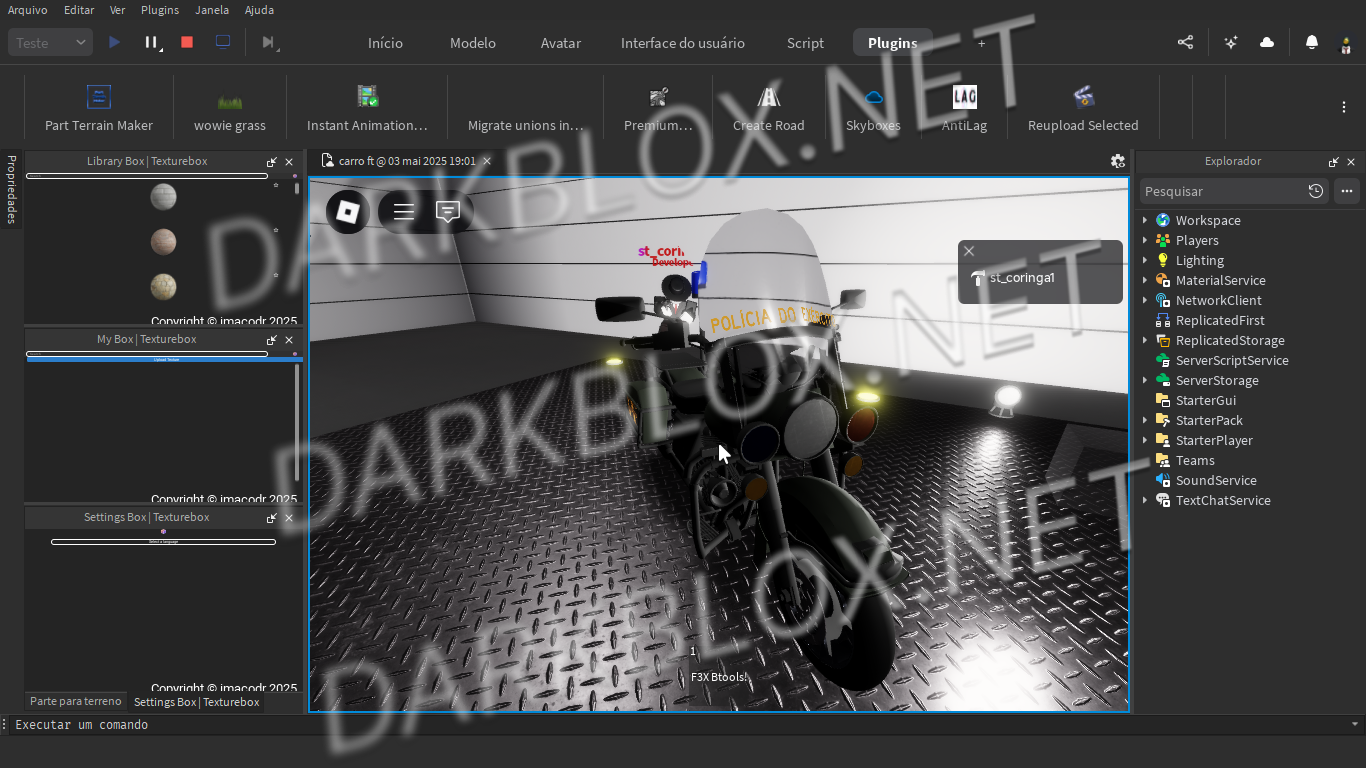Expand the MaterialService node
The width and height of the screenshot is (1366, 768).
[1145, 280]
